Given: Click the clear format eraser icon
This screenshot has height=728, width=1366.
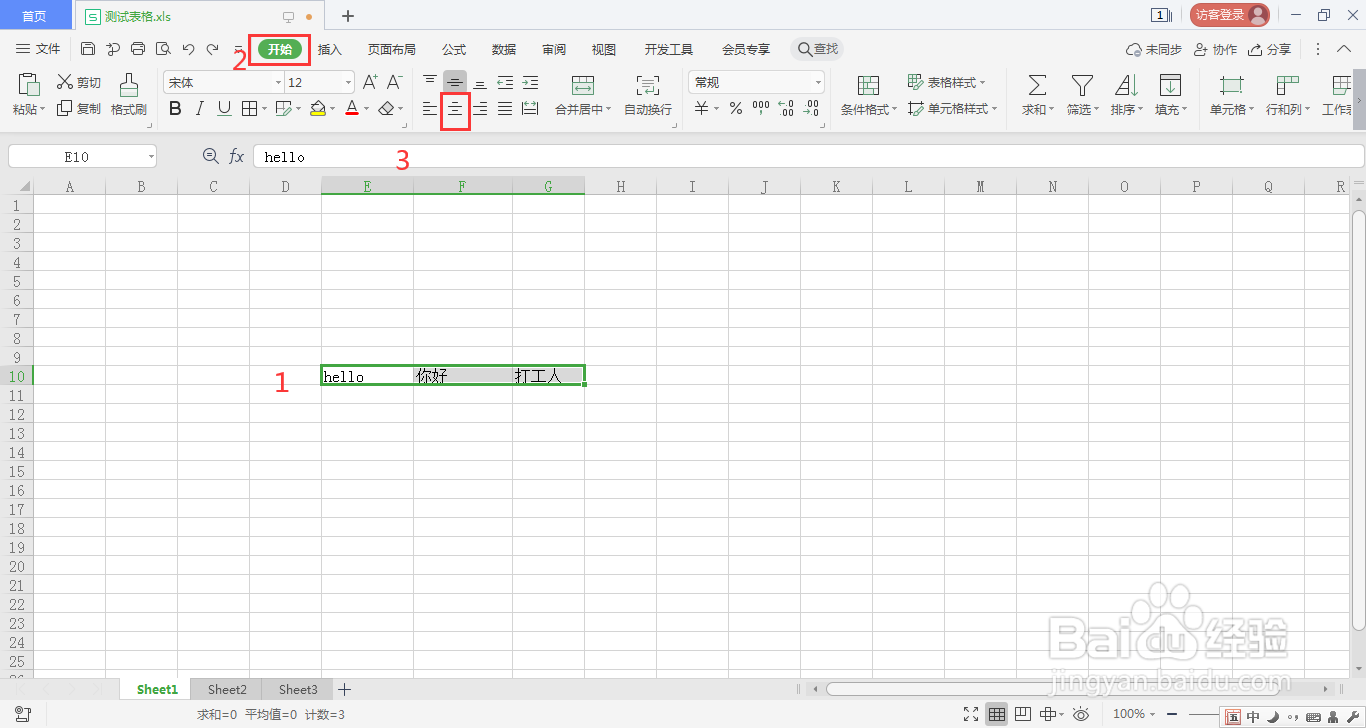Looking at the screenshot, I should click(386, 108).
